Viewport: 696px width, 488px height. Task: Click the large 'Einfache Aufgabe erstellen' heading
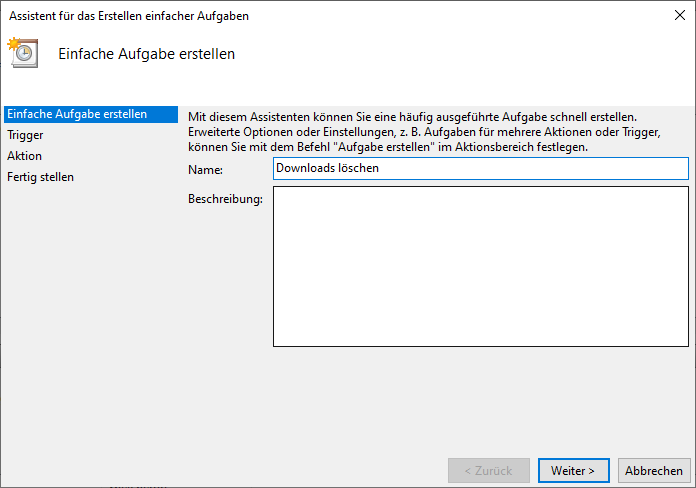(x=147, y=54)
